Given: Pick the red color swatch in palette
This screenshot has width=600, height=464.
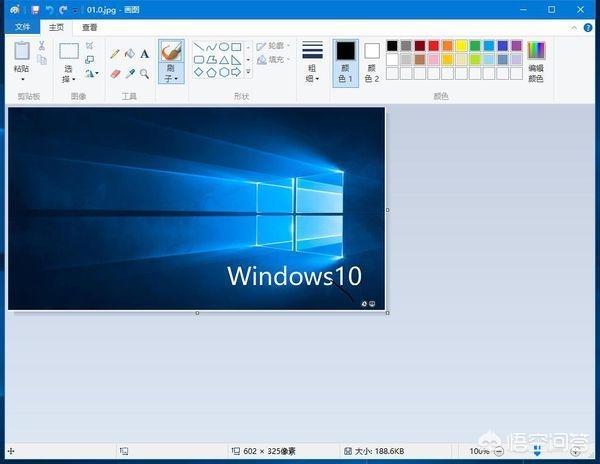Looking at the screenshot, I should point(434,46).
